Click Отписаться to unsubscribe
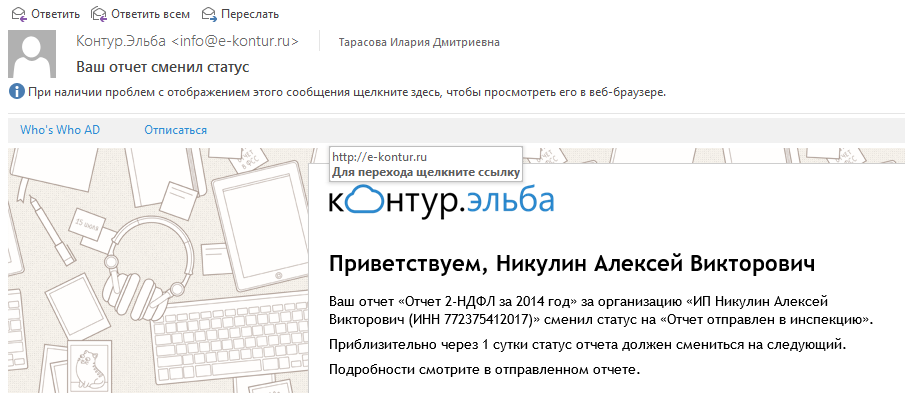905x393 pixels. (x=175, y=130)
